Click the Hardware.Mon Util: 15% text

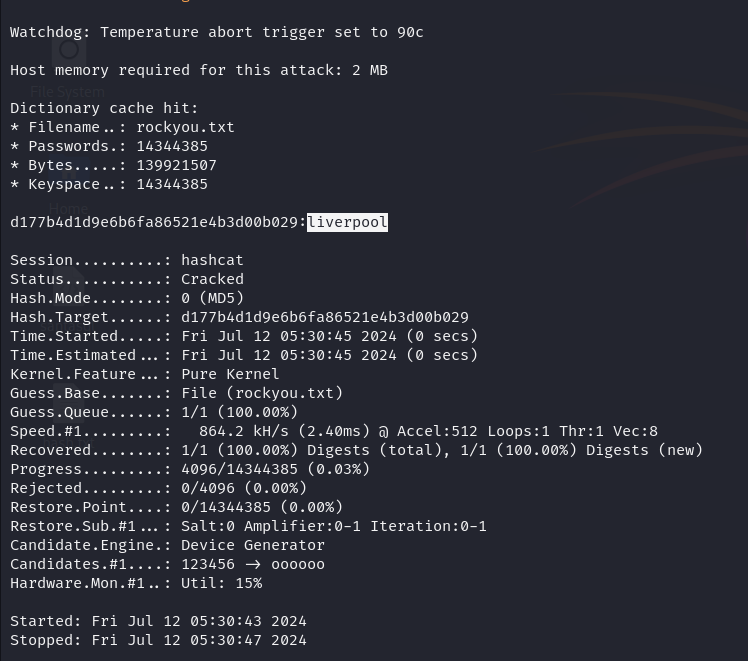point(221,583)
